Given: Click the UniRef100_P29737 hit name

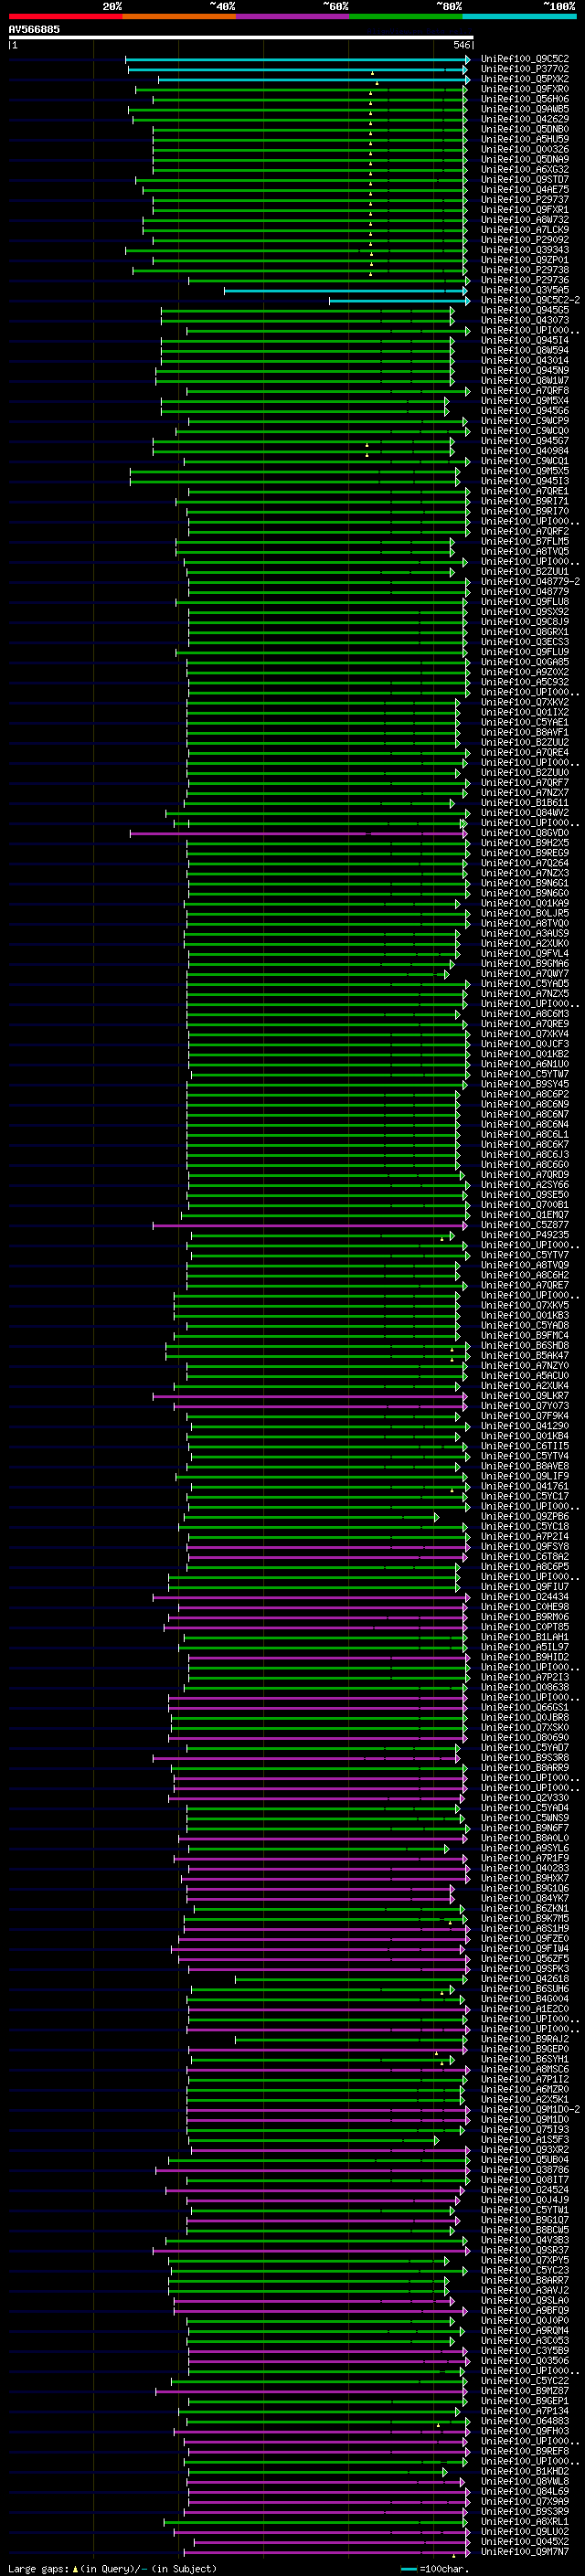Looking at the screenshot, I should coord(525,200).
